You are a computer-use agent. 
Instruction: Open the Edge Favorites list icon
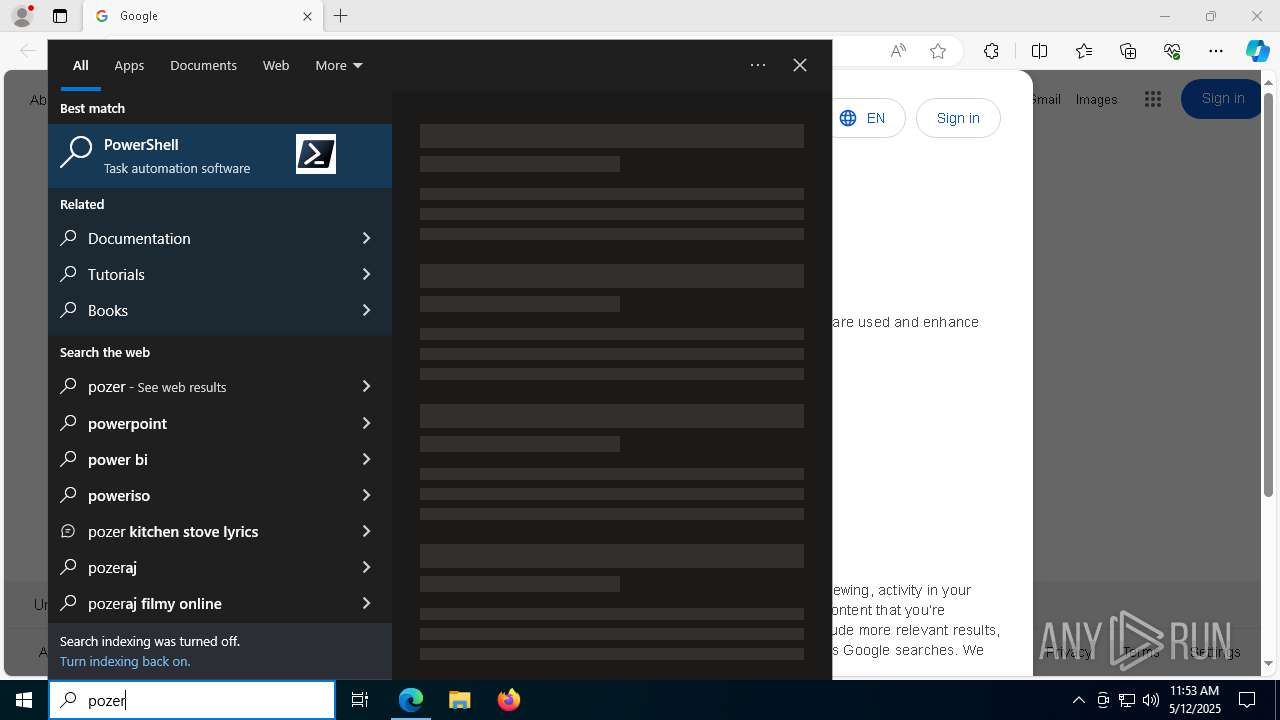pos(1084,51)
